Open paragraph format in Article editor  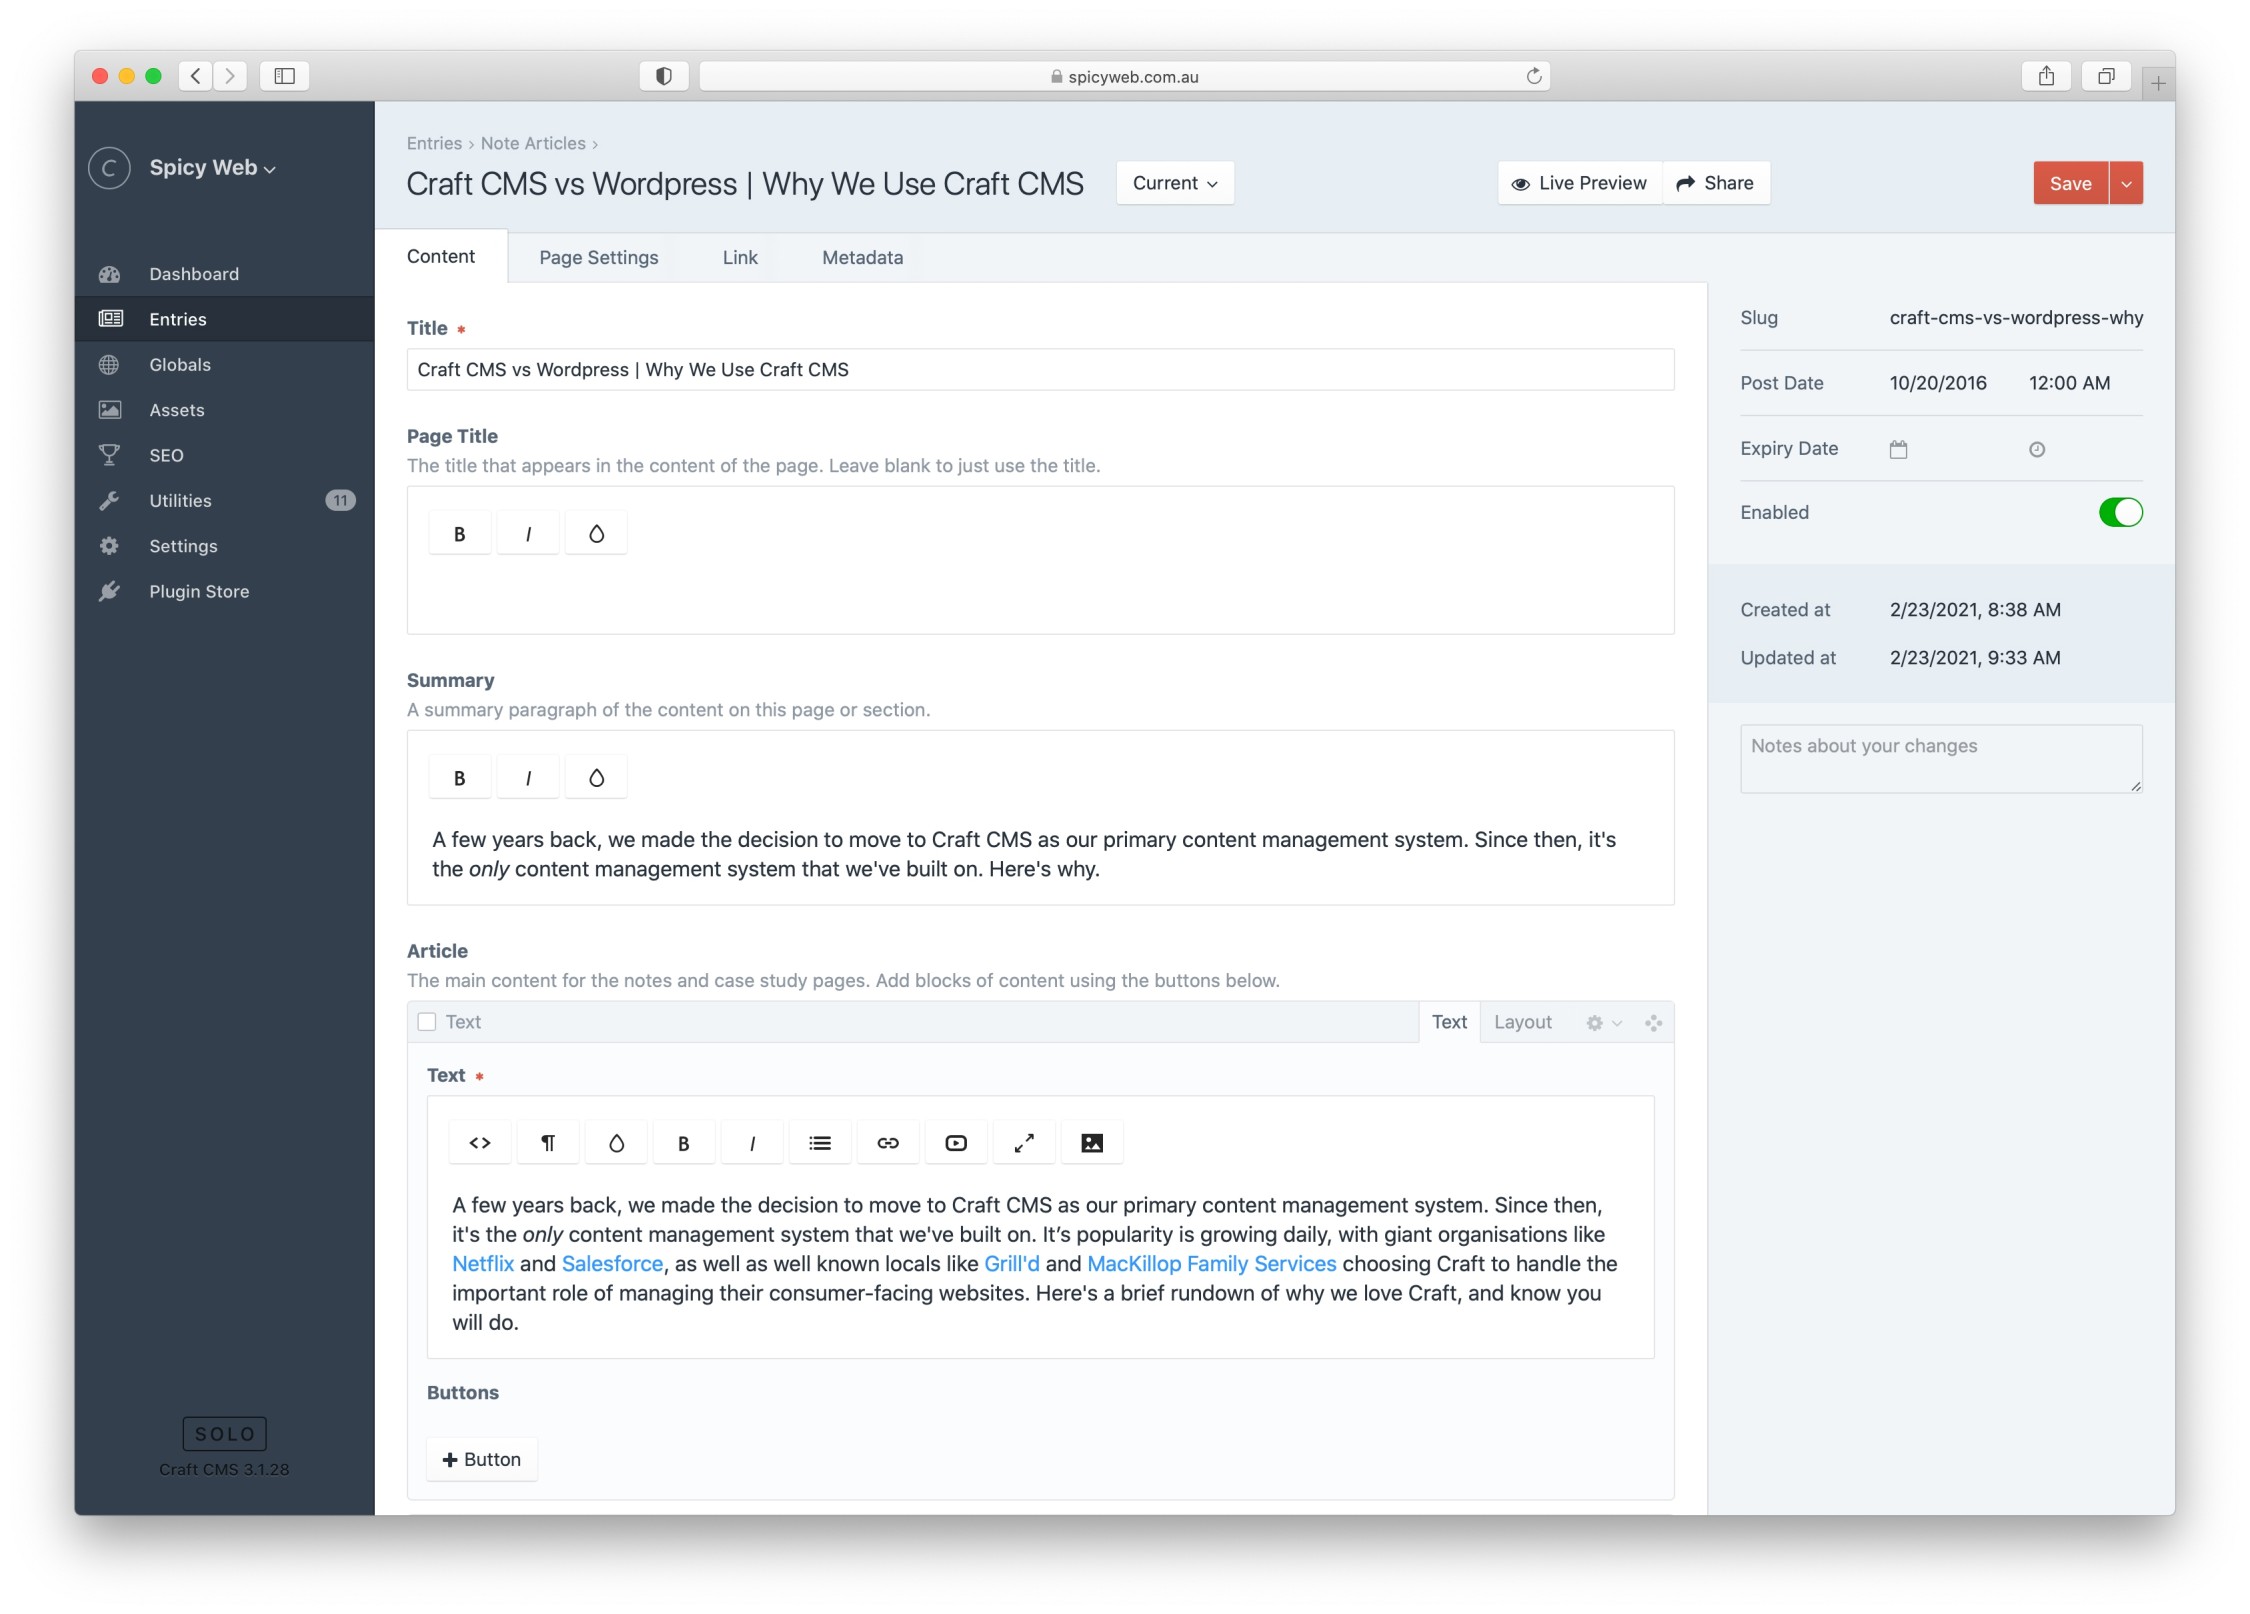pyautogui.click(x=548, y=1143)
